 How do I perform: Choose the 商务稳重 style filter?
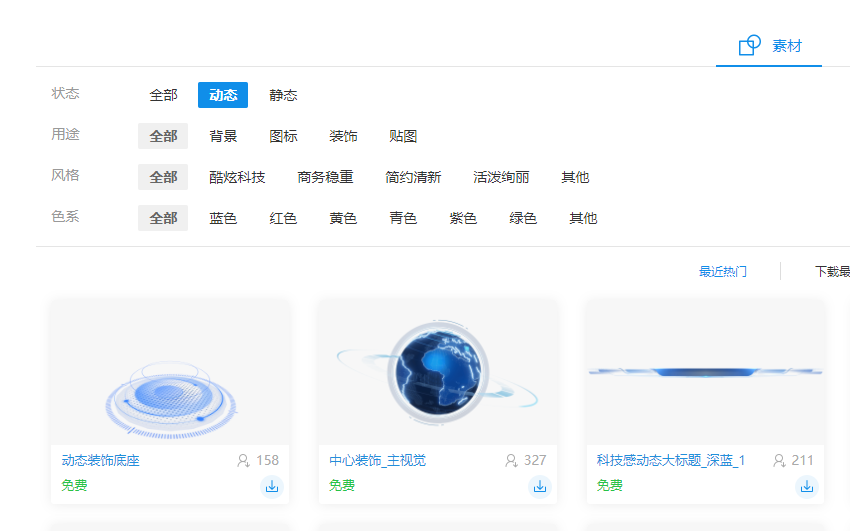[325, 177]
